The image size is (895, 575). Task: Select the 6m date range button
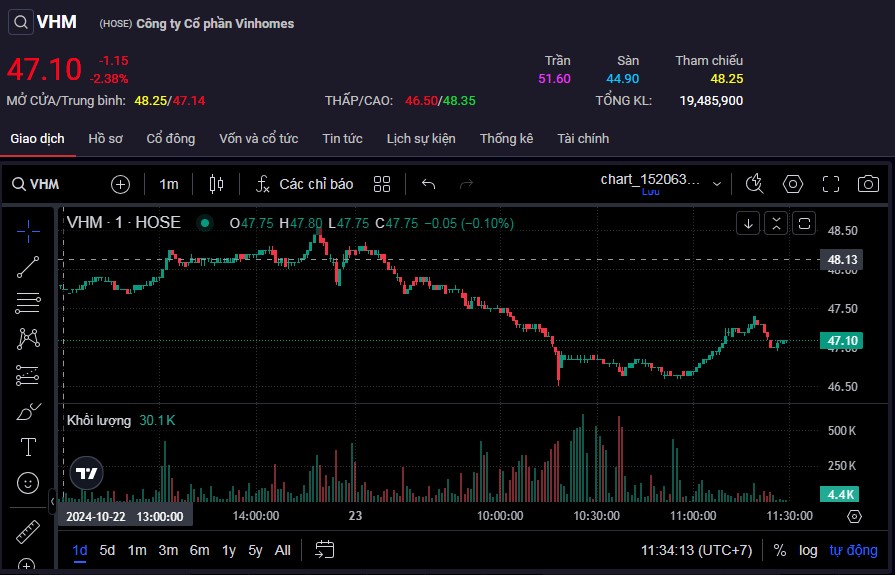point(199,550)
